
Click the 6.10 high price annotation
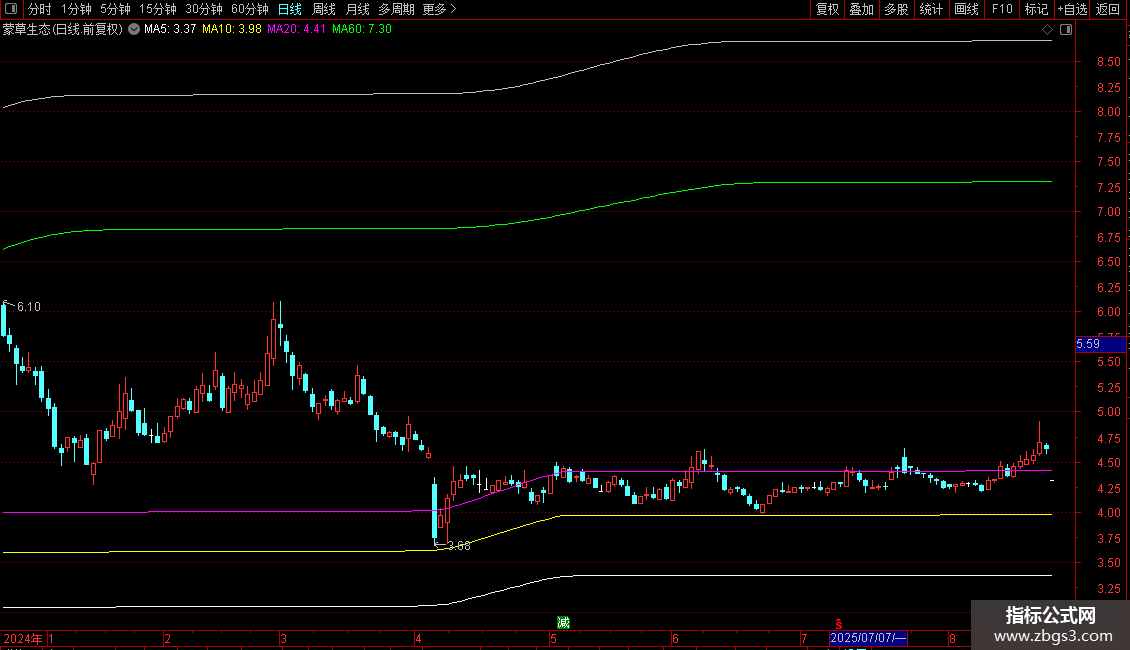[x=29, y=307]
